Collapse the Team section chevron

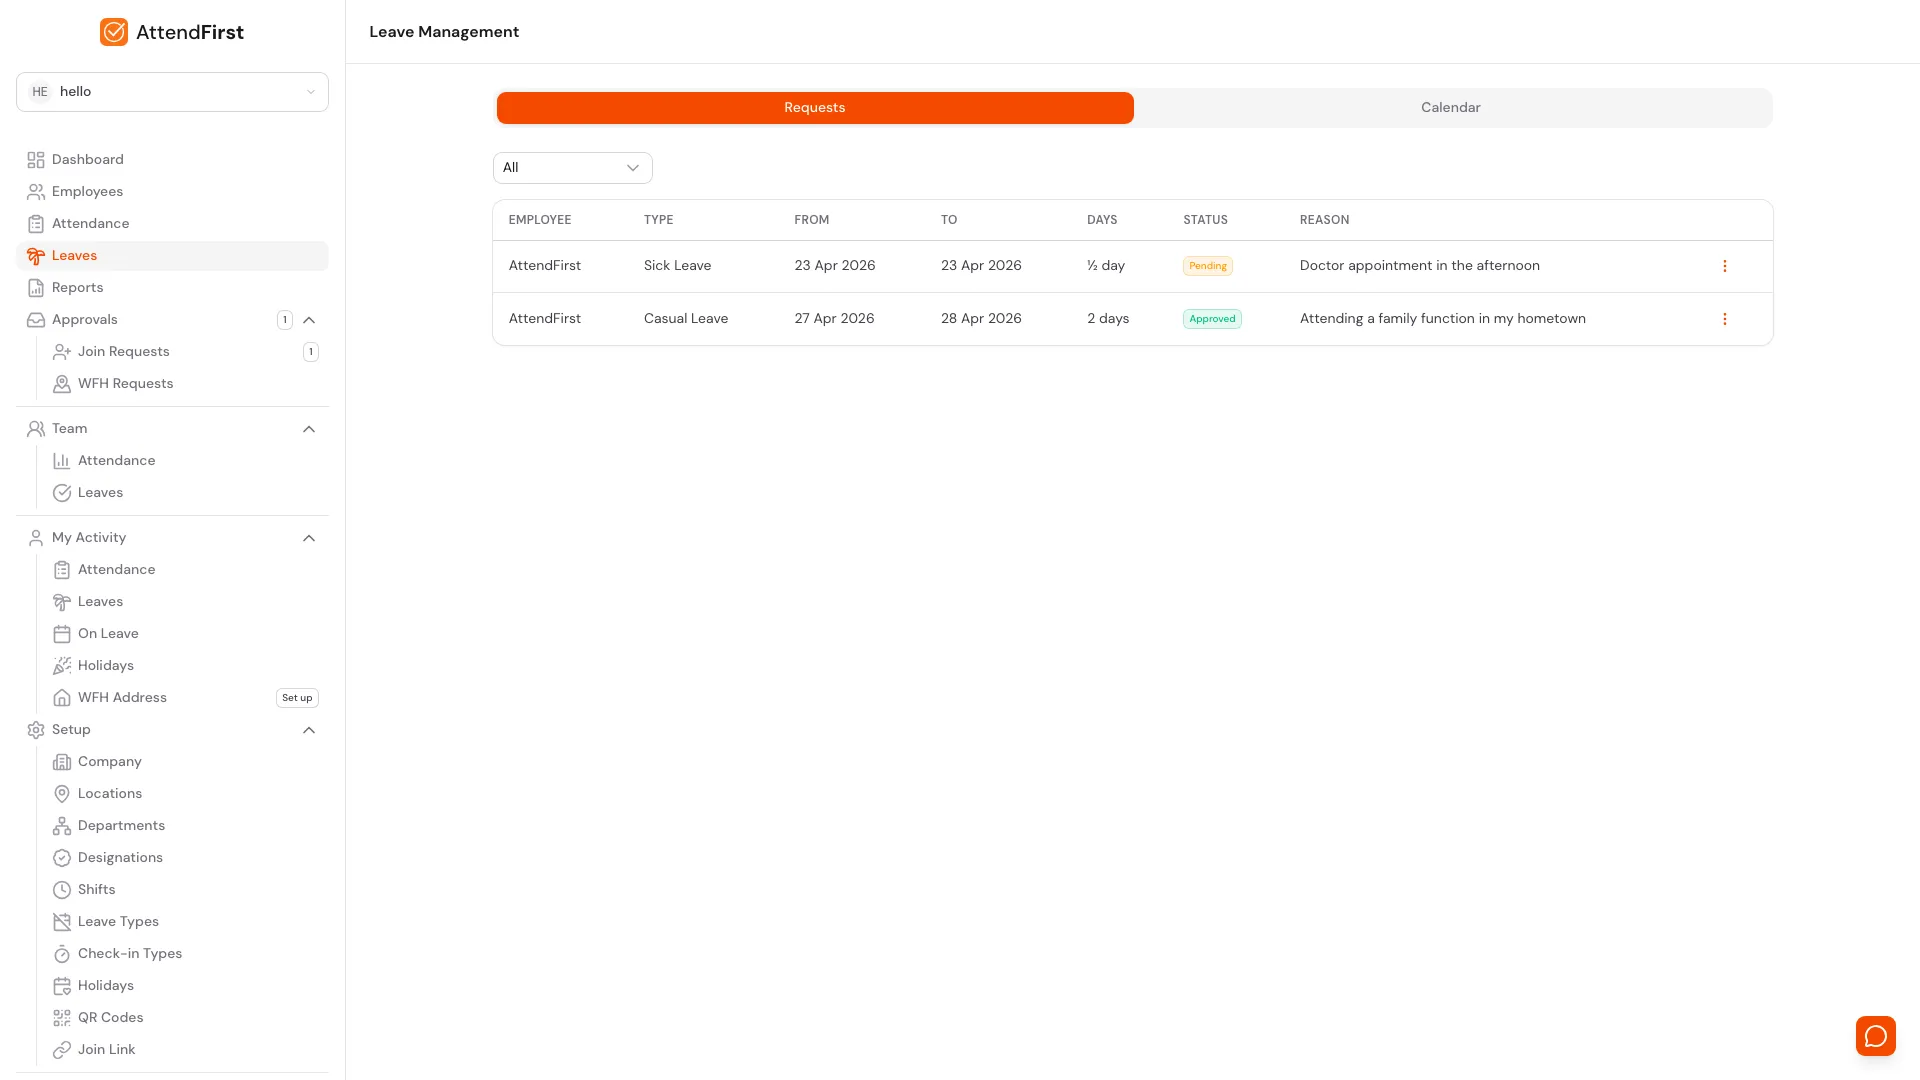point(309,429)
